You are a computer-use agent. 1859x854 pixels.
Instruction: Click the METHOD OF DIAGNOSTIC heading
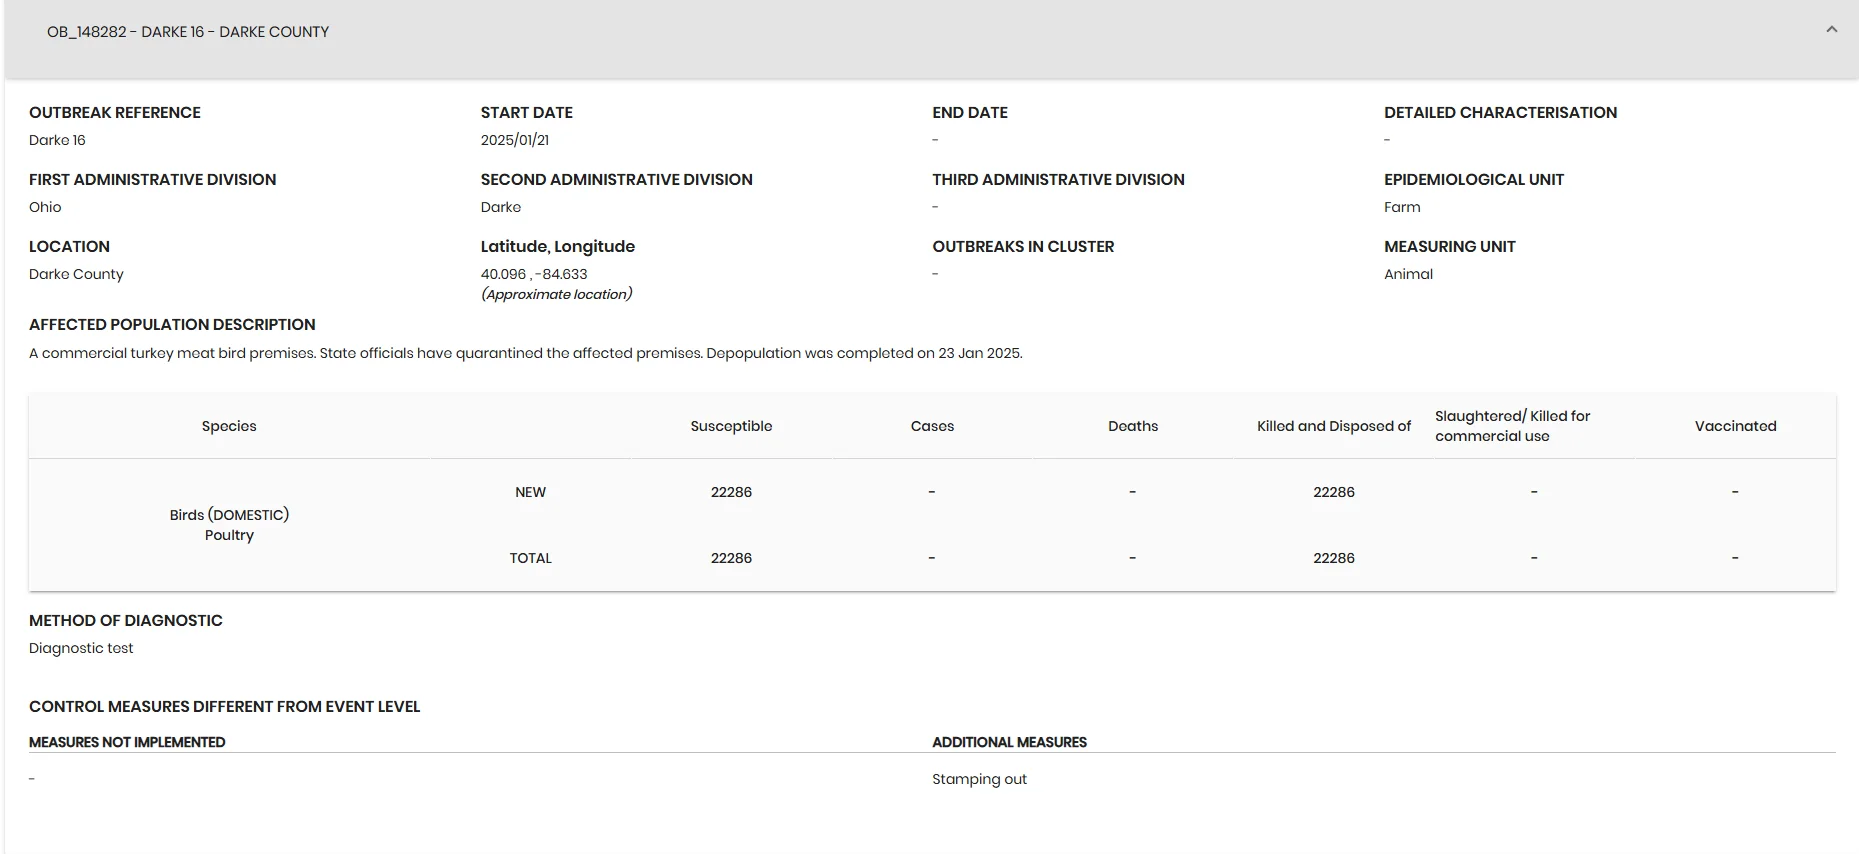click(126, 621)
